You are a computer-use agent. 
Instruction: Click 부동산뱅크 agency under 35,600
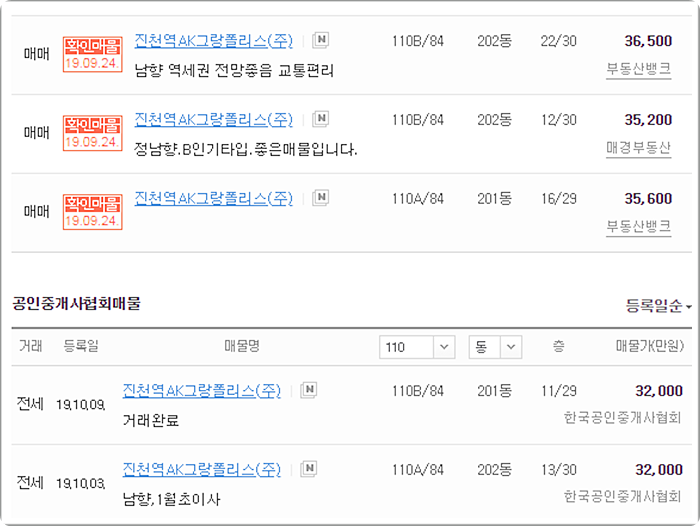tap(638, 226)
